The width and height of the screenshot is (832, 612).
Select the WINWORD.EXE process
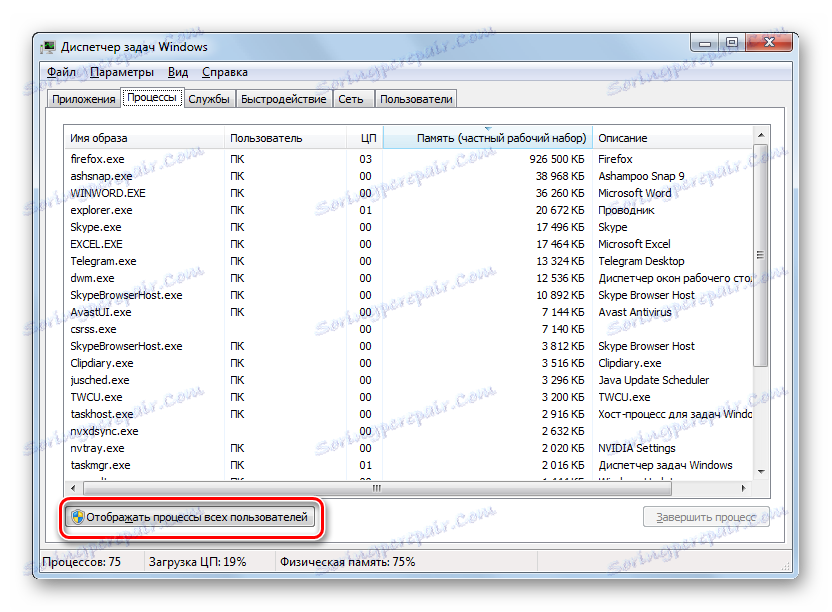coord(409,193)
